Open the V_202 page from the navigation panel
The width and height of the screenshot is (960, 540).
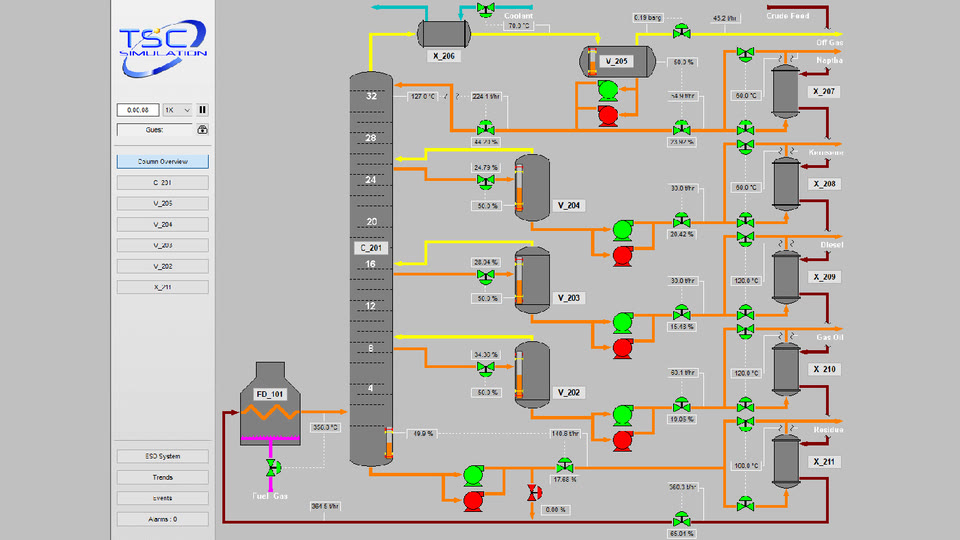click(163, 266)
